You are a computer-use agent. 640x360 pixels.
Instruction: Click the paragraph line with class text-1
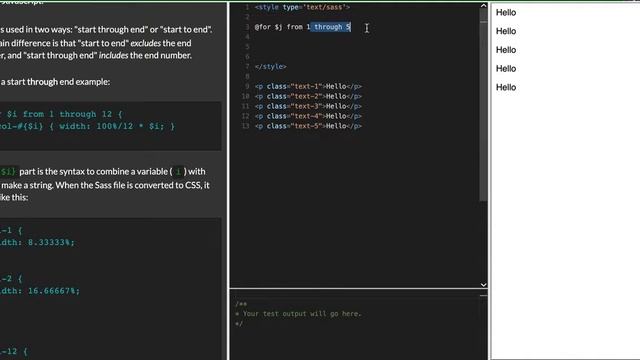pyautogui.click(x=308, y=86)
